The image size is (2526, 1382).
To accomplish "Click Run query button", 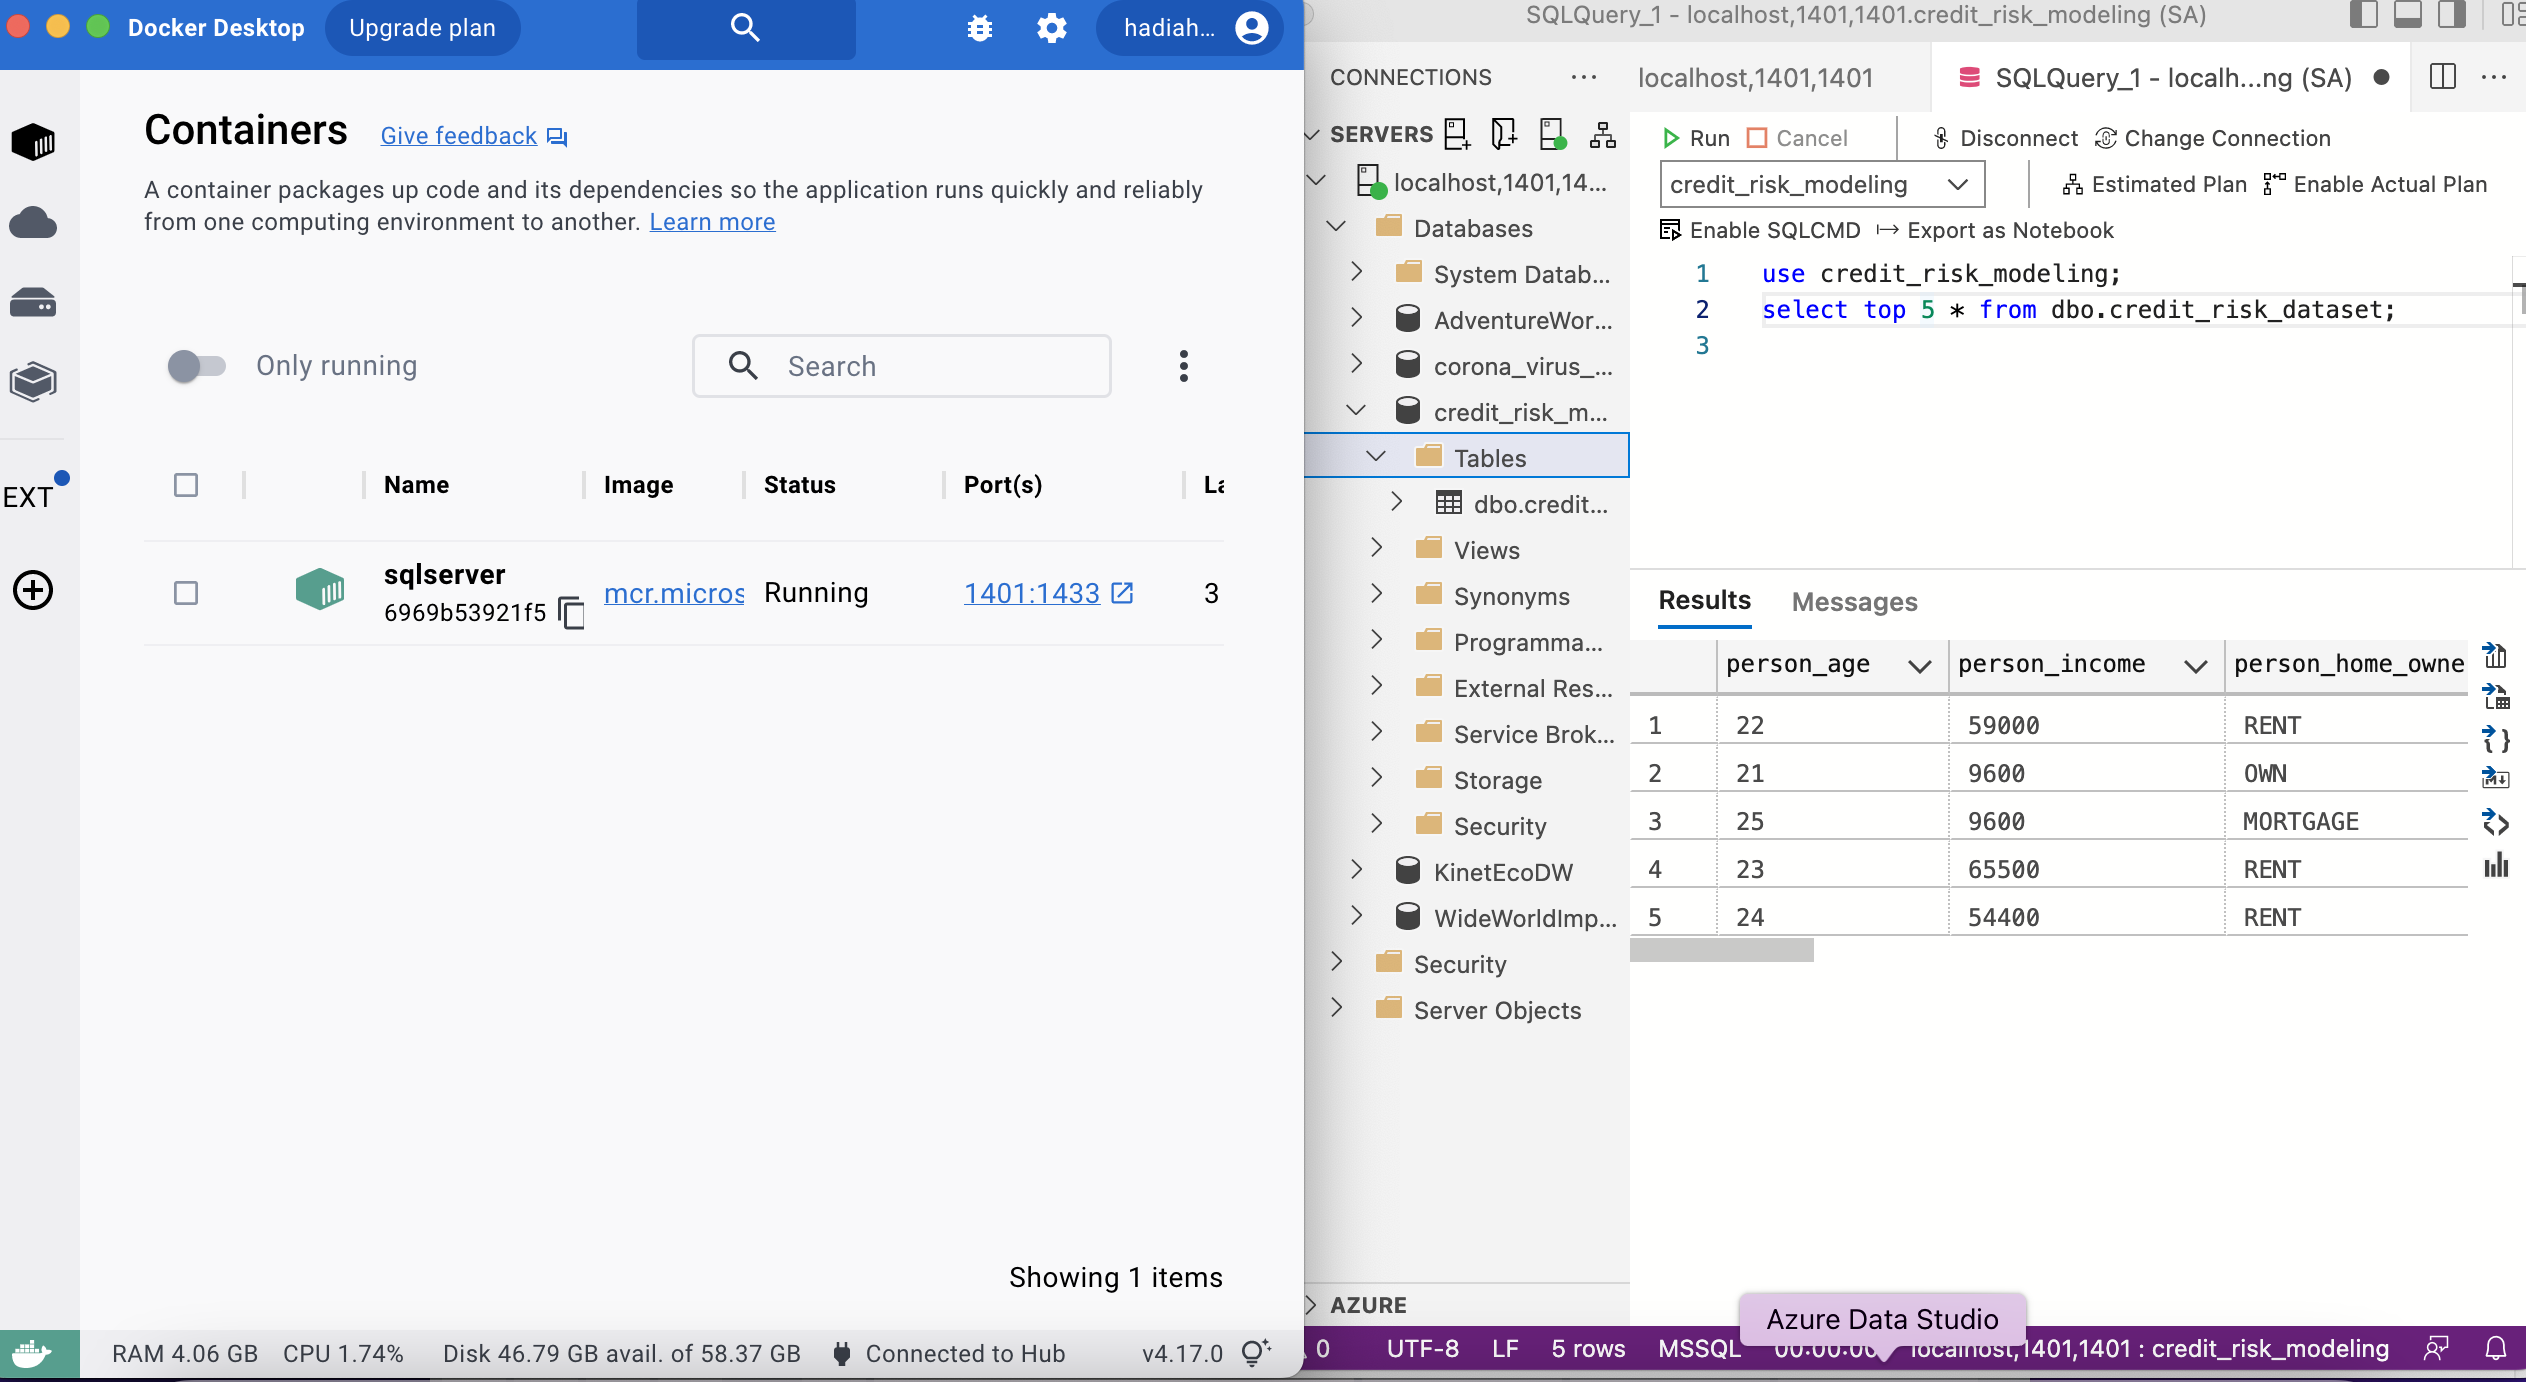I will pyautogui.click(x=1696, y=138).
